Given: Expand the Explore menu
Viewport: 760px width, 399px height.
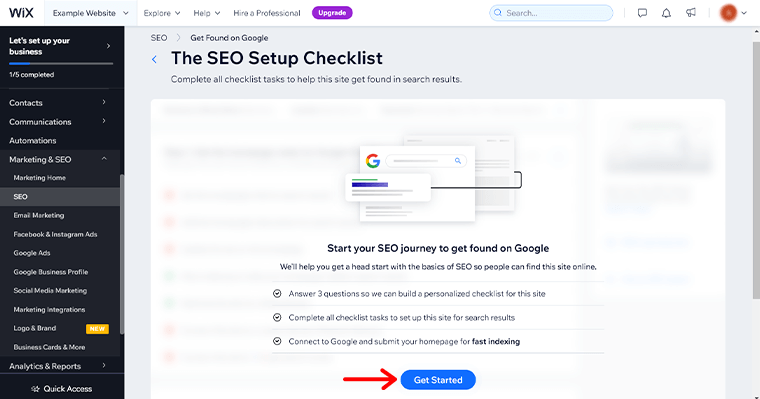Looking at the screenshot, I should coord(162,13).
